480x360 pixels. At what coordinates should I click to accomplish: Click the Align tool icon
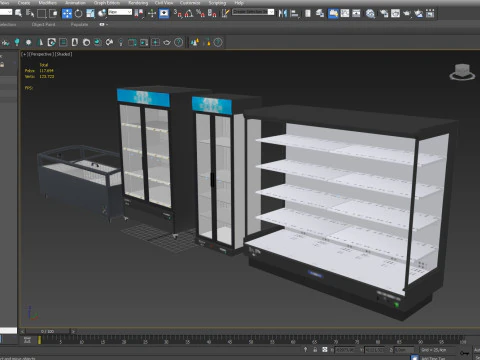294,13
